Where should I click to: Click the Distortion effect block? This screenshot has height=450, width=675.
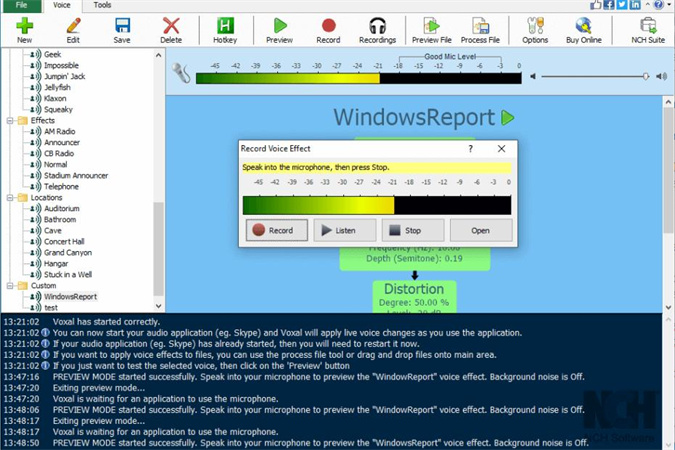coord(414,297)
